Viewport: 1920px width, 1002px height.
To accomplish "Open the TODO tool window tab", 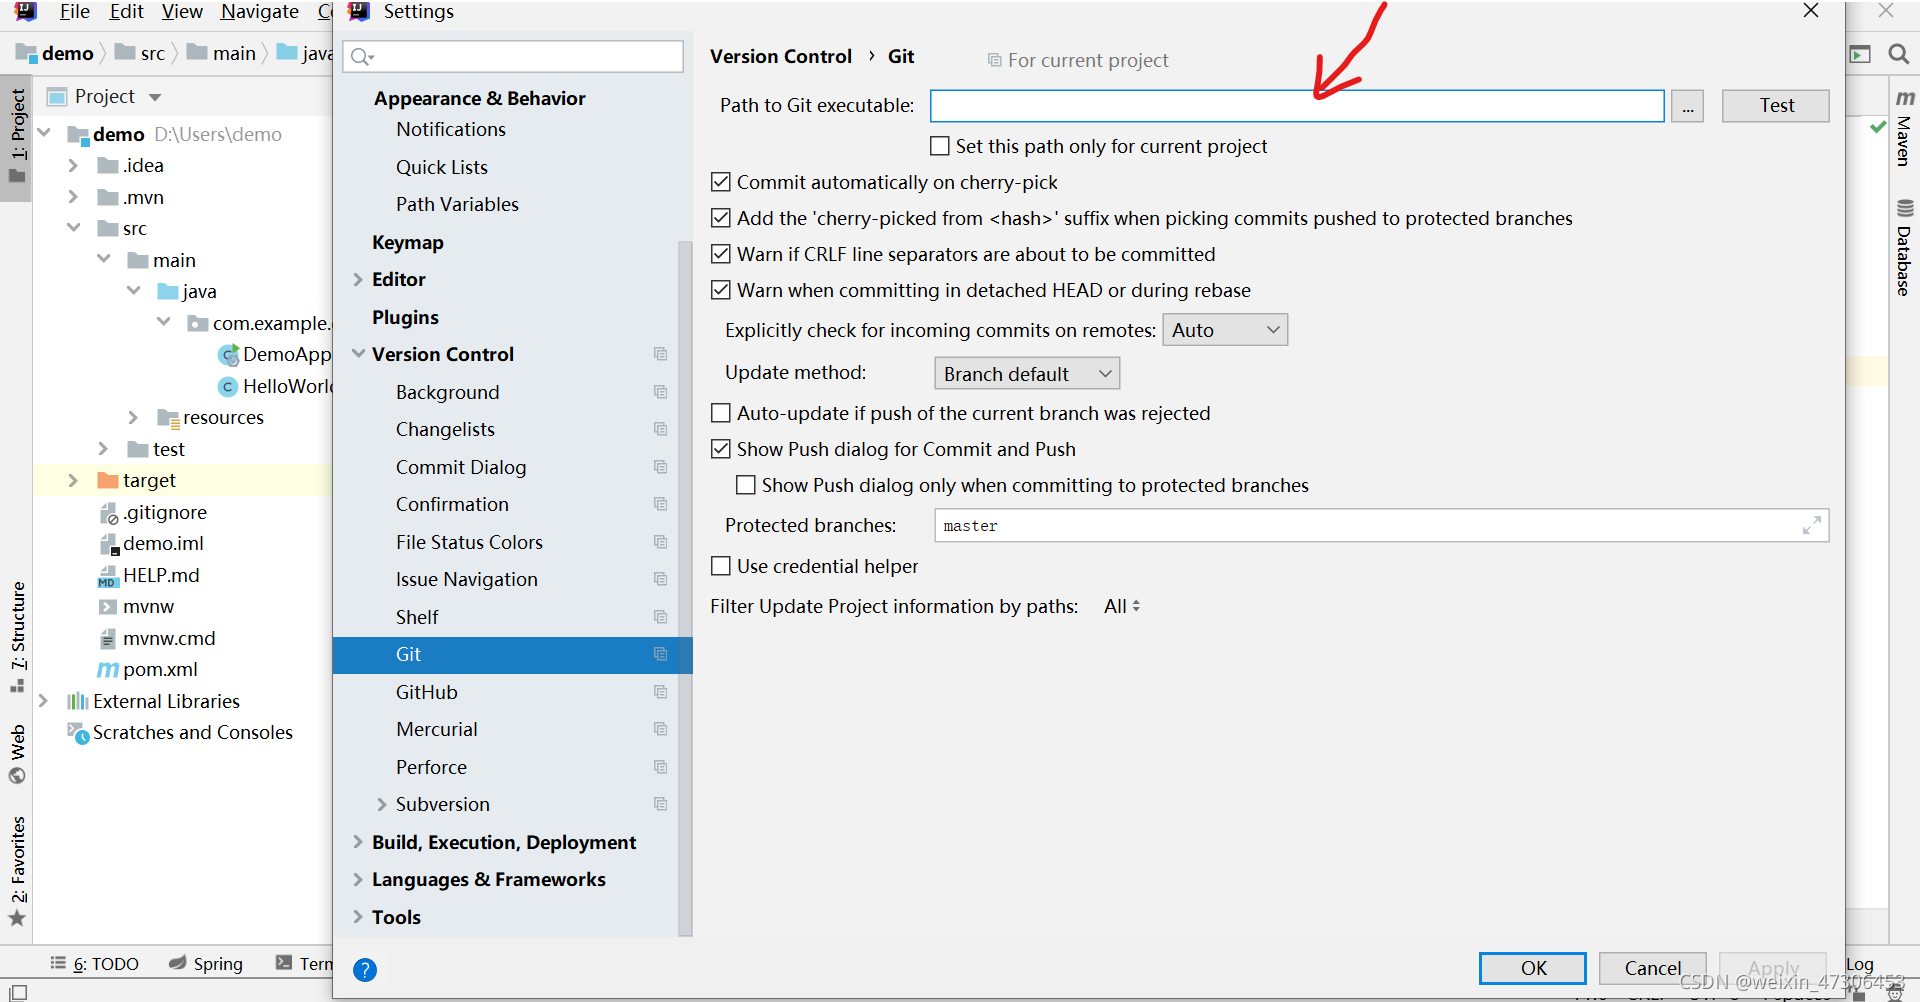I will (x=95, y=964).
